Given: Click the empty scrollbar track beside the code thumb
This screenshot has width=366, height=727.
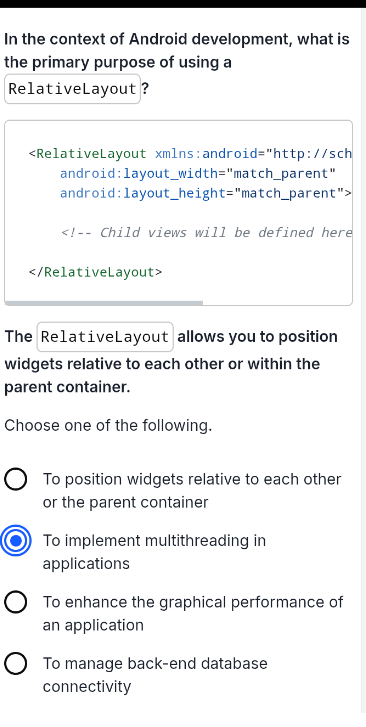Looking at the screenshot, I should [x=277, y=303].
